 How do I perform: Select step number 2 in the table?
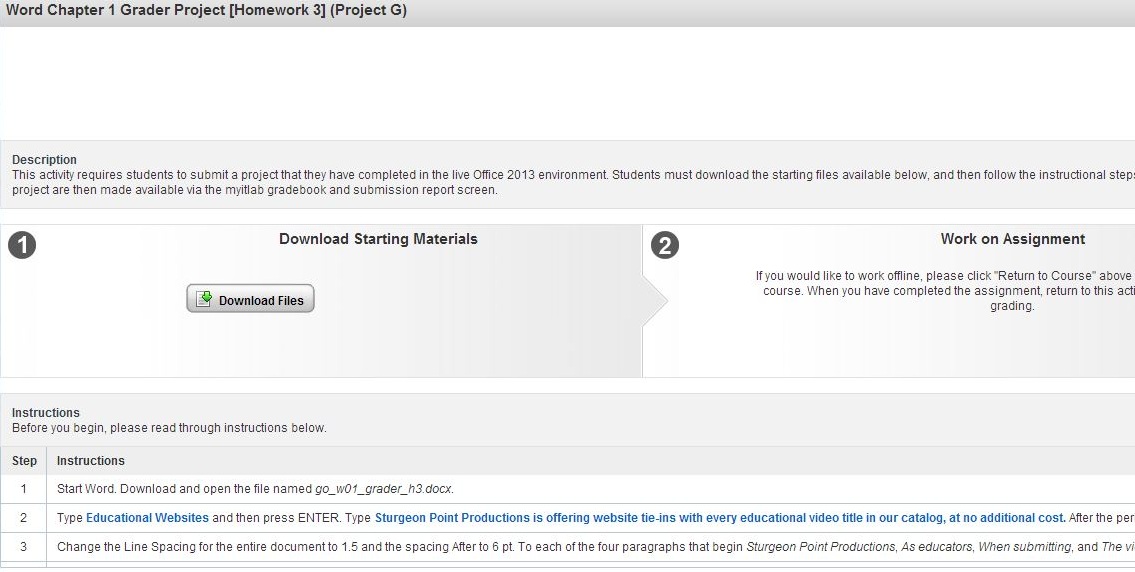tap(24, 518)
